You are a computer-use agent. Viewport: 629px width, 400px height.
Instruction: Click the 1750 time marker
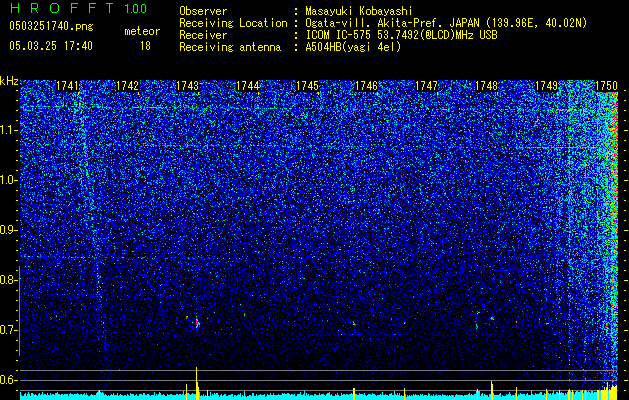(606, 86)
